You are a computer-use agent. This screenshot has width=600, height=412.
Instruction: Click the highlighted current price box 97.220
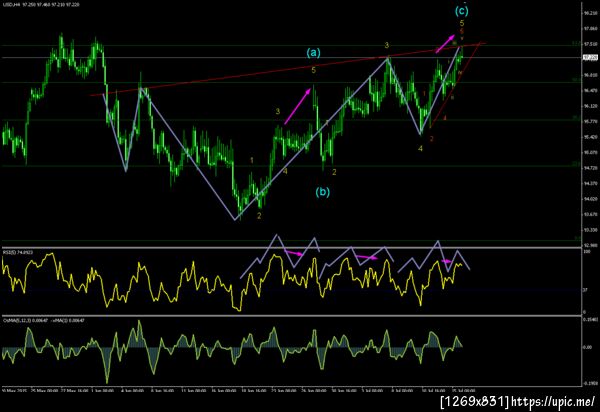pos(590,58)
